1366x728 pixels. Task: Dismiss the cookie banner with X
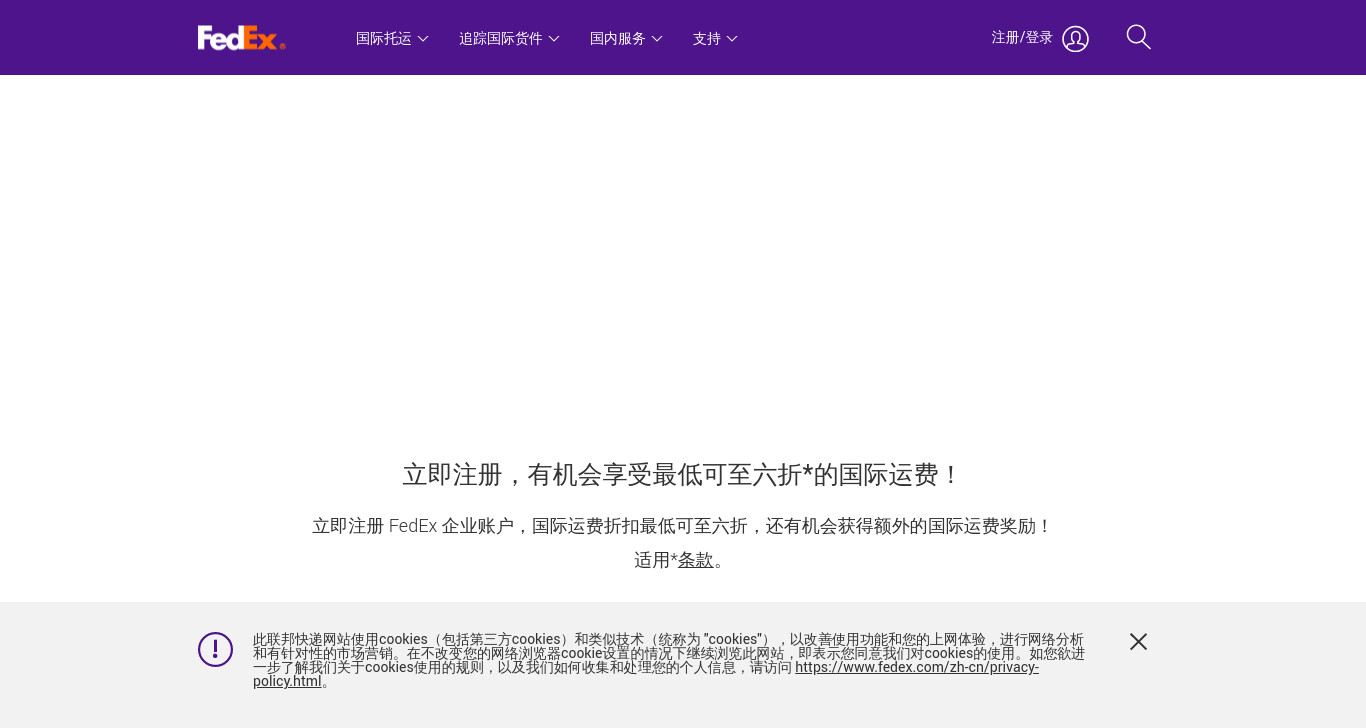pos(1138,642)
